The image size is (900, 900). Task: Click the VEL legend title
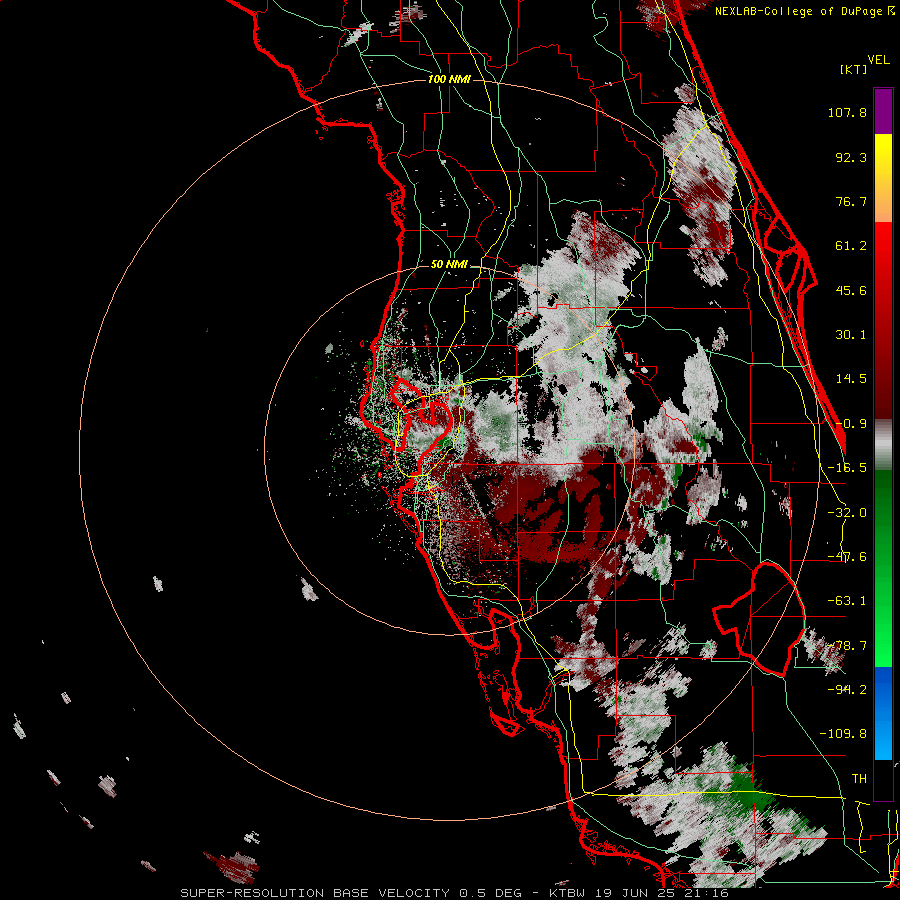coord(878,60)
